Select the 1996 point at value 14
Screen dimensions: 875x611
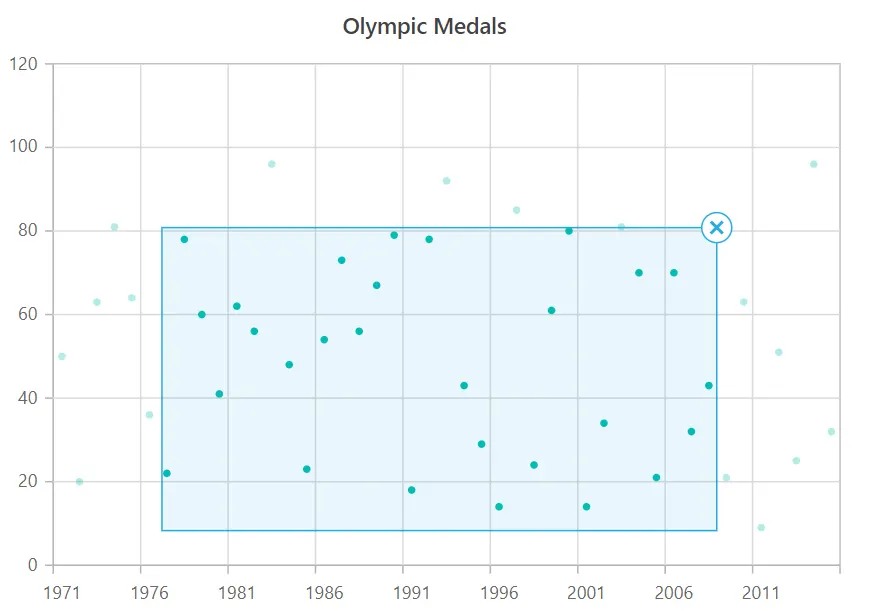pyautogui.click(x=499, y=507)
